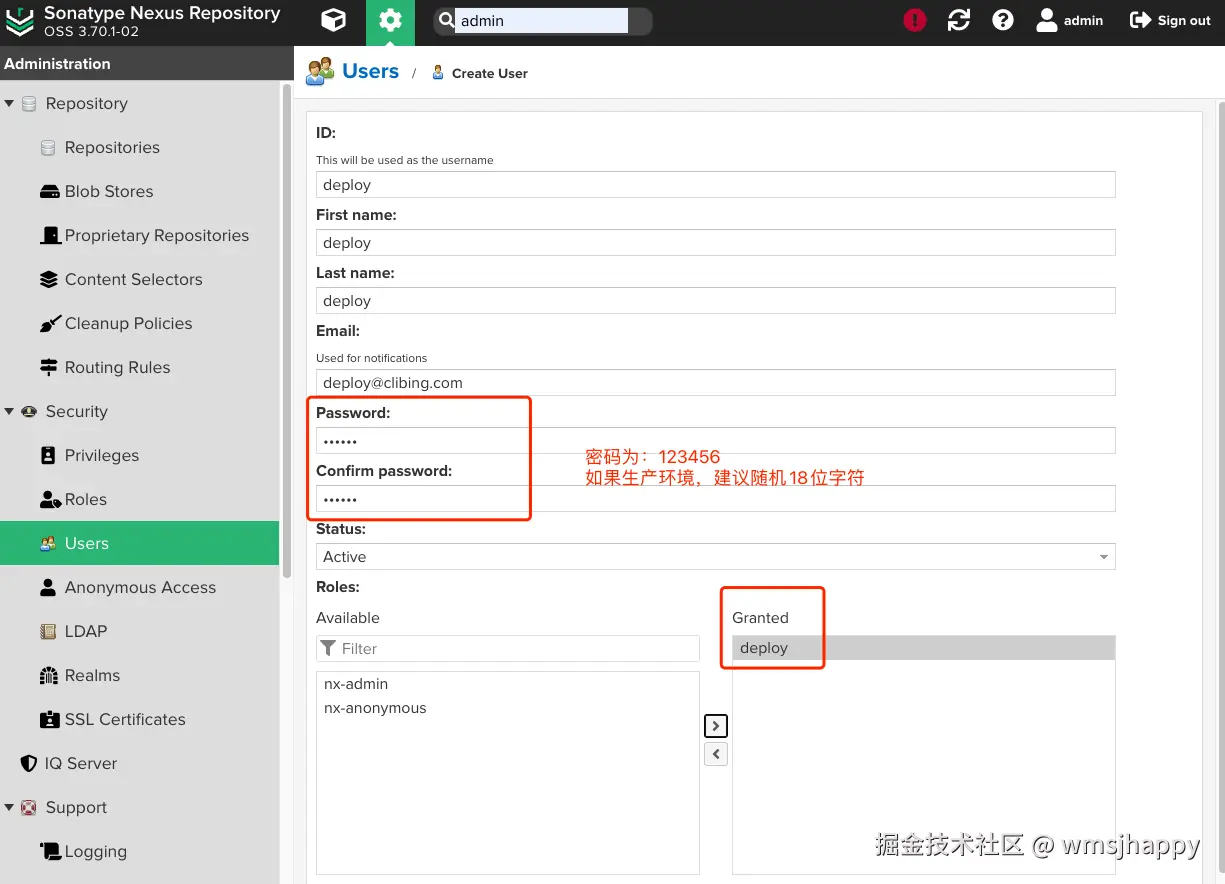Click the Email input field

(715, 383)
